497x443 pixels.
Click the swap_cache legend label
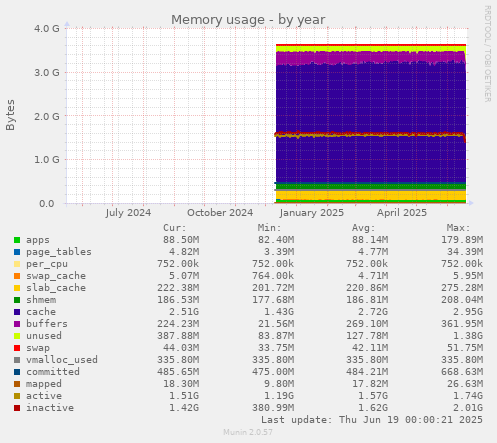pyautogui.click(x=56, y=276)
